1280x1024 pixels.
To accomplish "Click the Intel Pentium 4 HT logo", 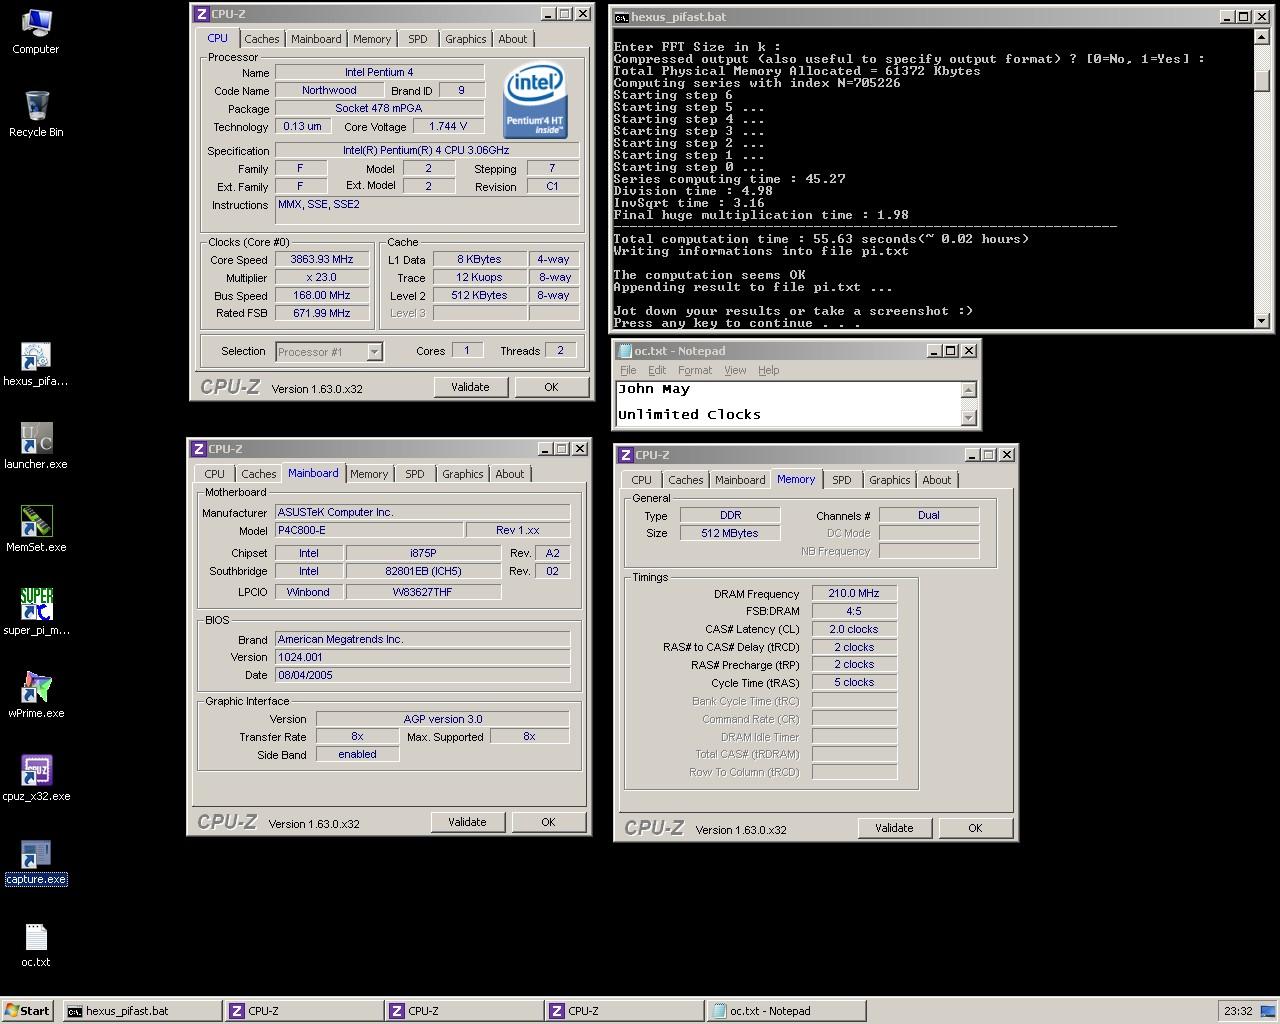I will [535, 100].
